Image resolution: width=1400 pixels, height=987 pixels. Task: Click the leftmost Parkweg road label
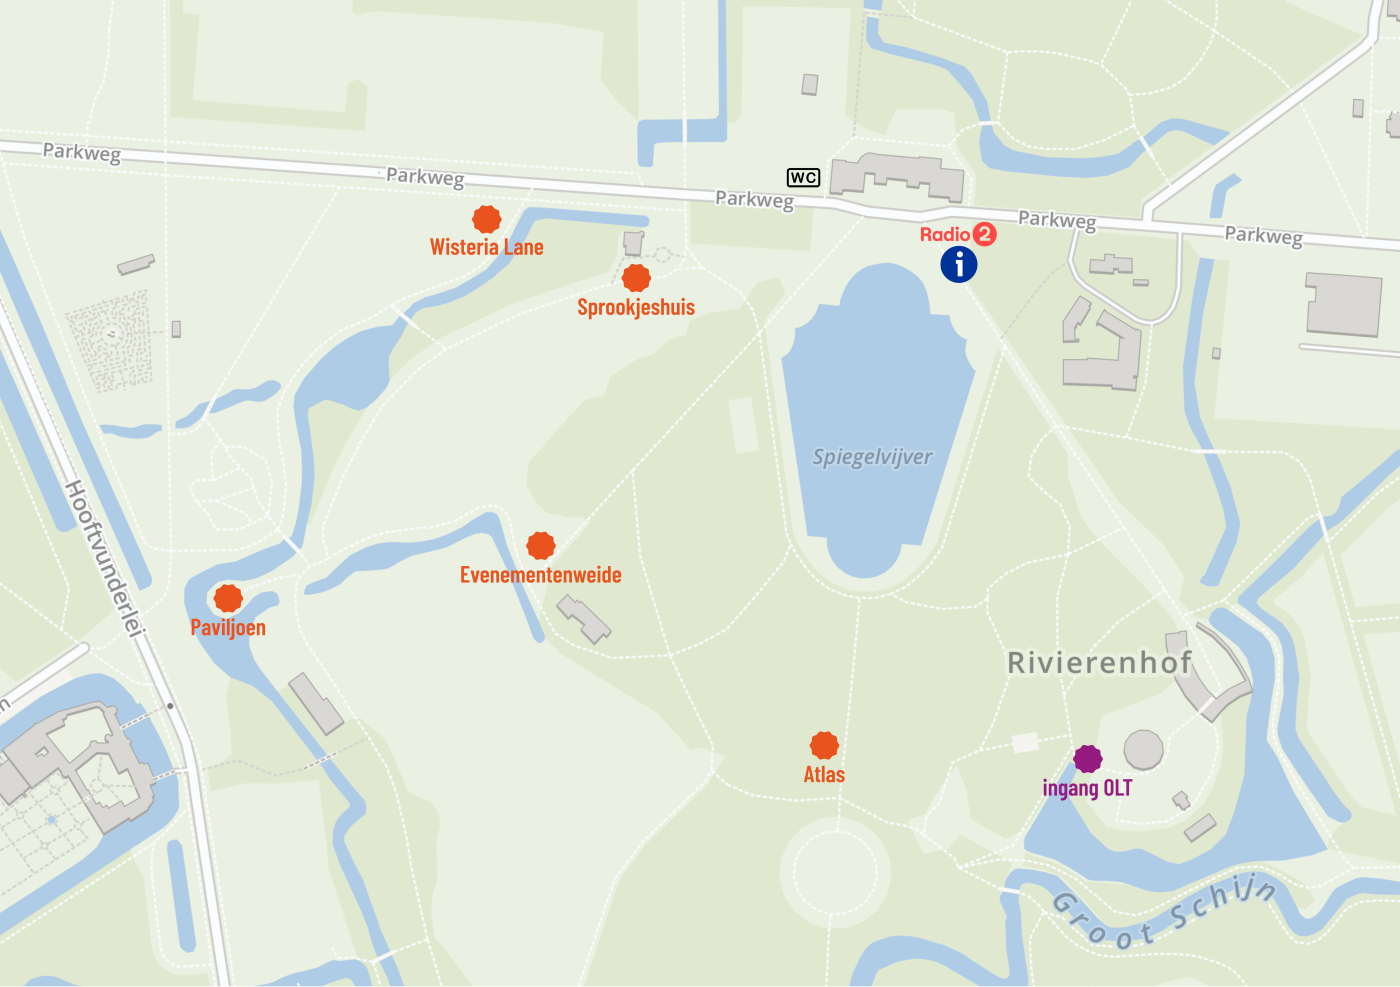pyautogui.click(x=82, y=152)
